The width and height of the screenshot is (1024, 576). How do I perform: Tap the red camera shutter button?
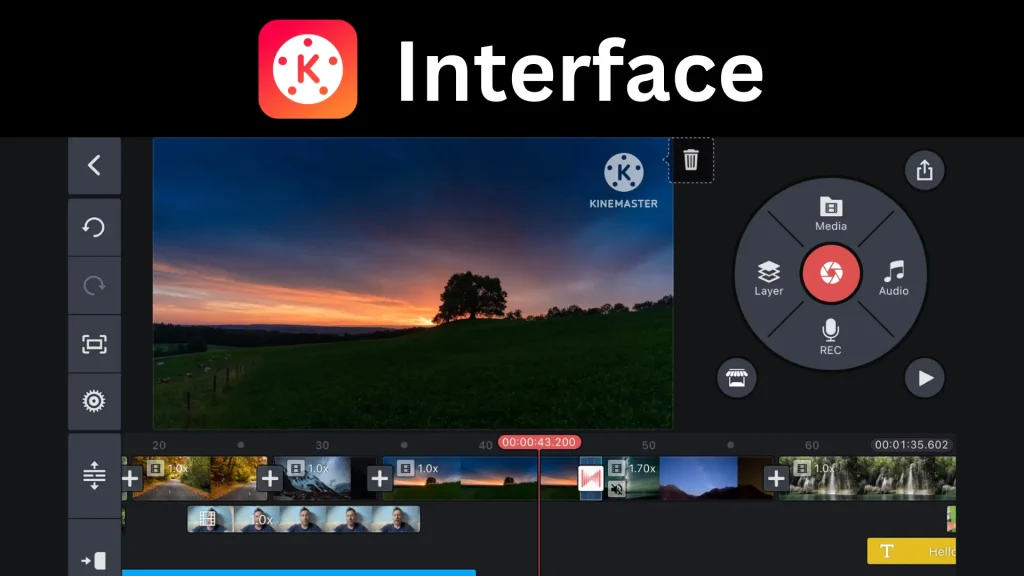pyautogui.click(x=831, y=273)
